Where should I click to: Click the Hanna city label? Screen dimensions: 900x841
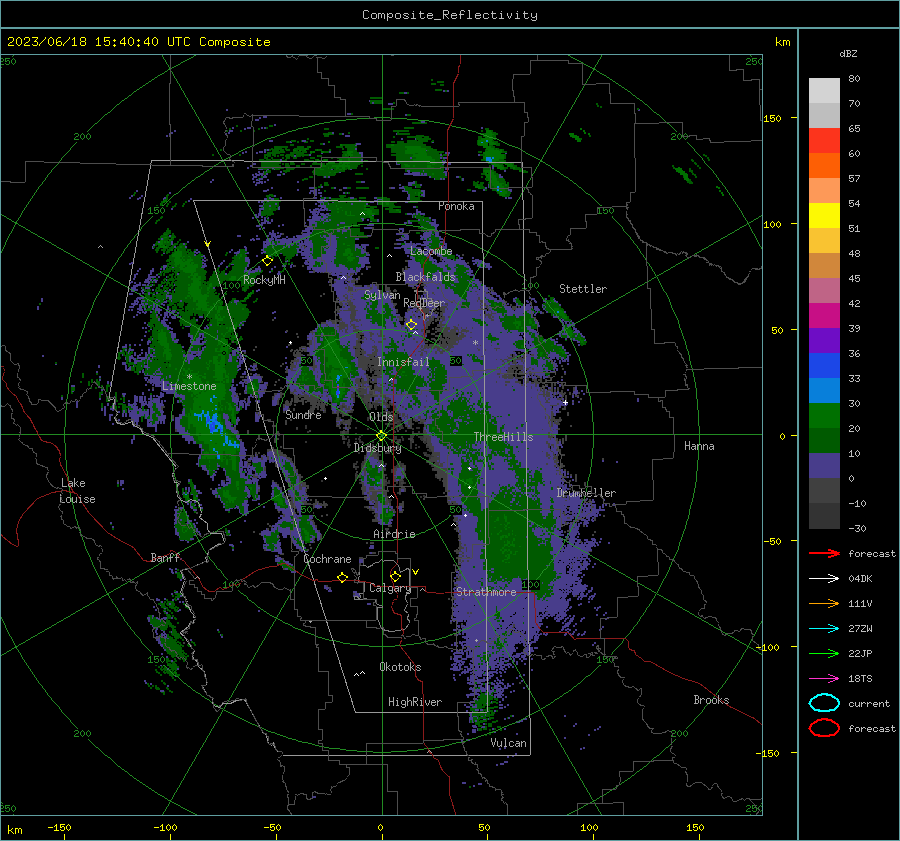[x=699, y=446]
